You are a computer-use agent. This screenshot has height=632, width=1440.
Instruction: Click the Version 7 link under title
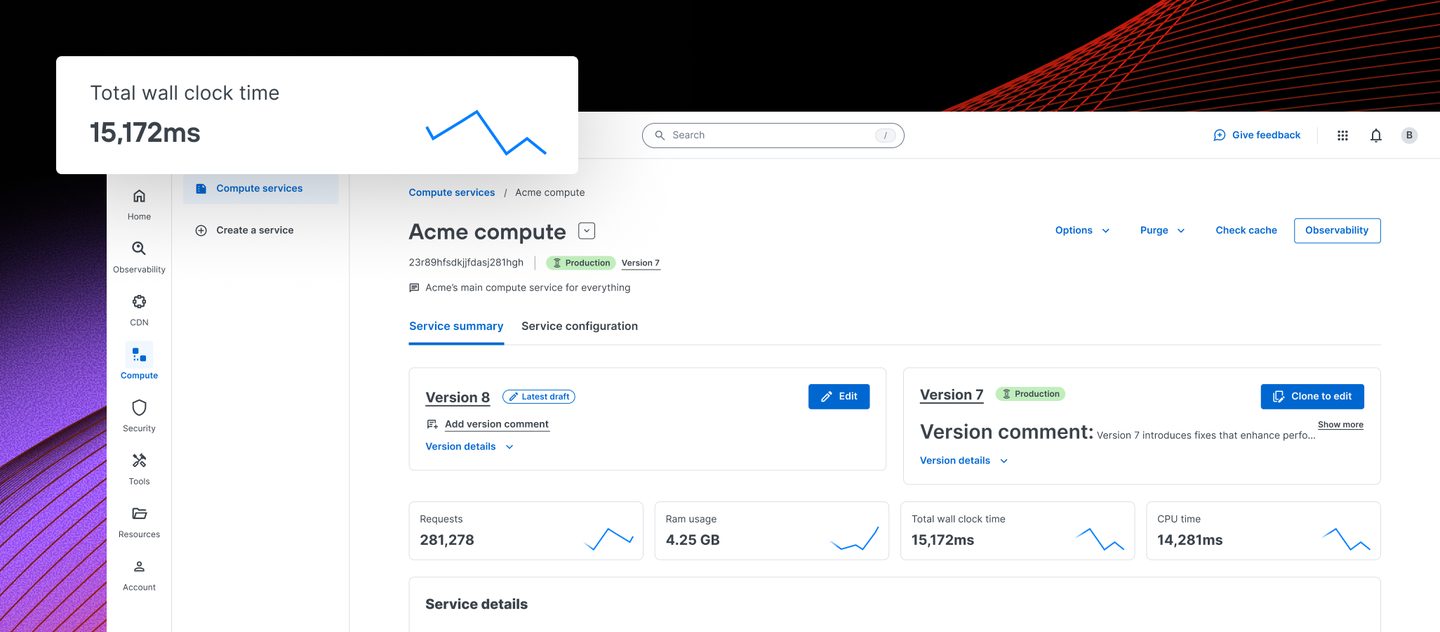641,263
